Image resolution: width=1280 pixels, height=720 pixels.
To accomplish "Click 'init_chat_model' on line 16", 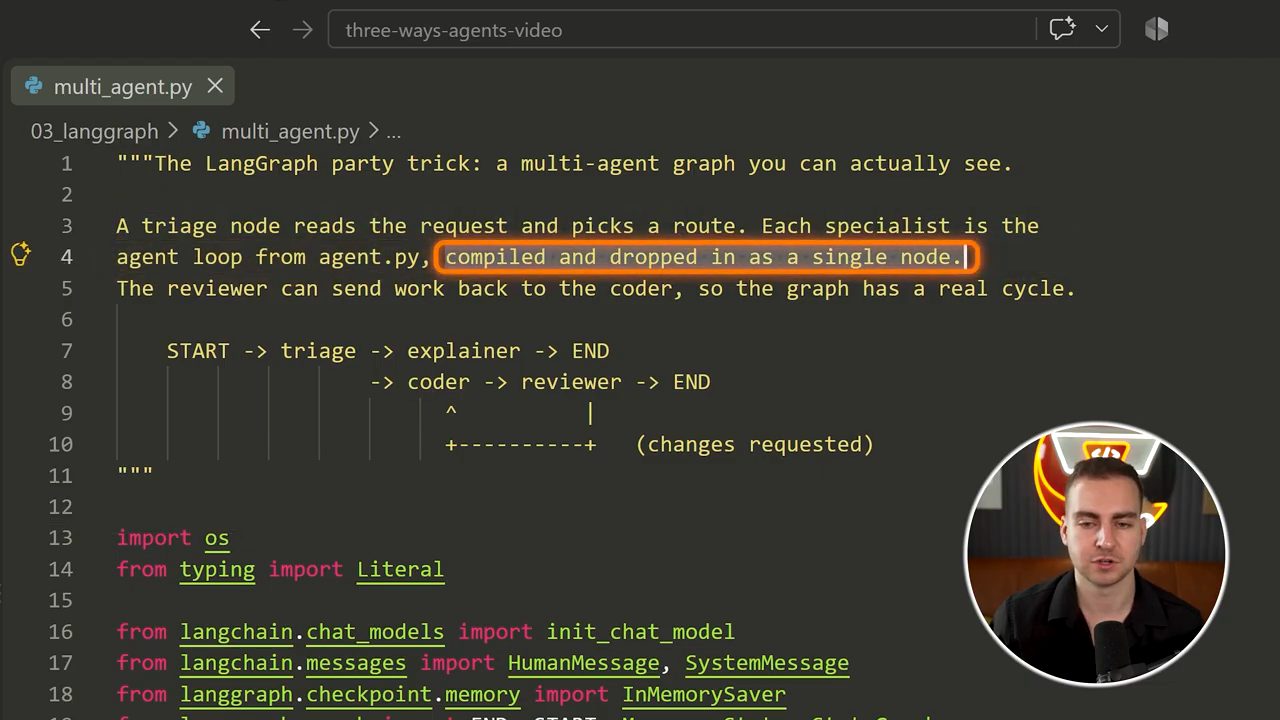I will 640,632.
